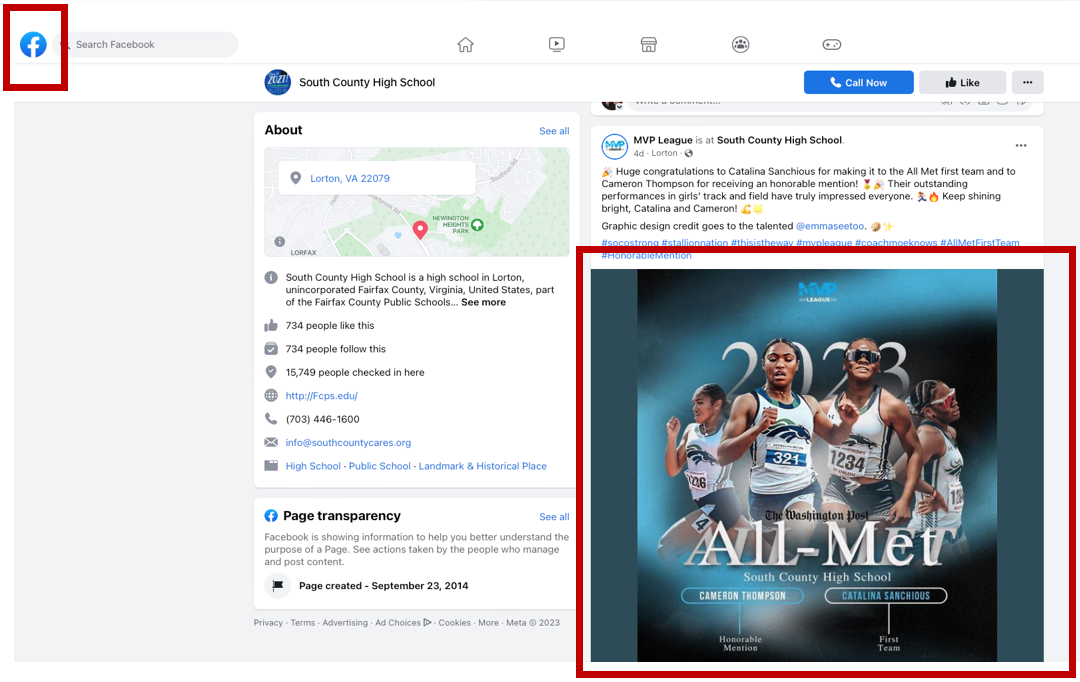Click the #AllMetFirstTeam hashtag
1080x682 pixels.
(979, 243)
